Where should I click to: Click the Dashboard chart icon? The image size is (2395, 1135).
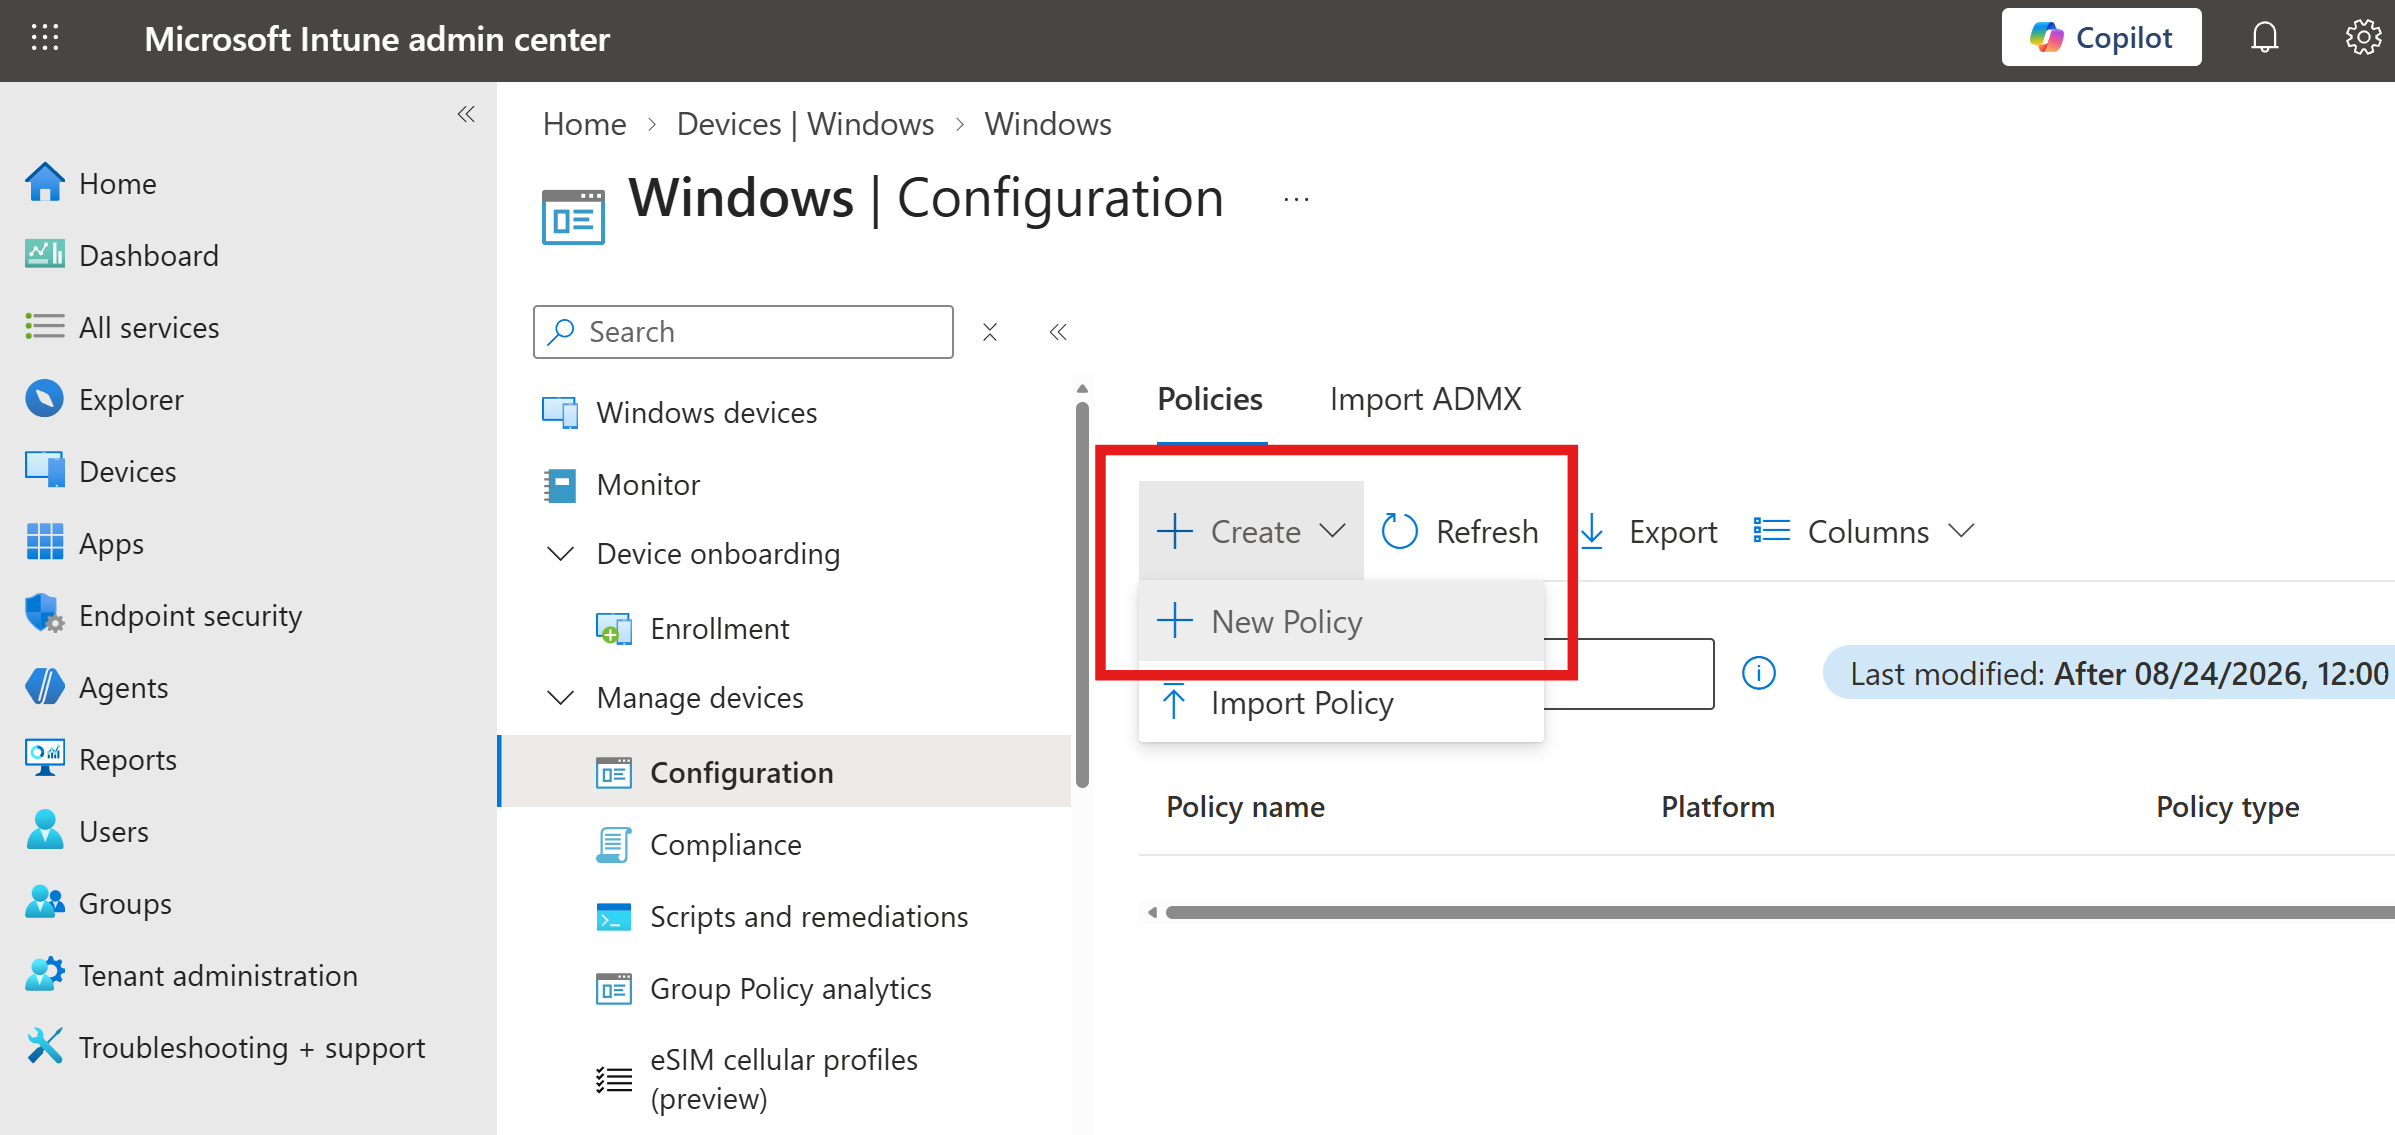click(x=45, y=255)
